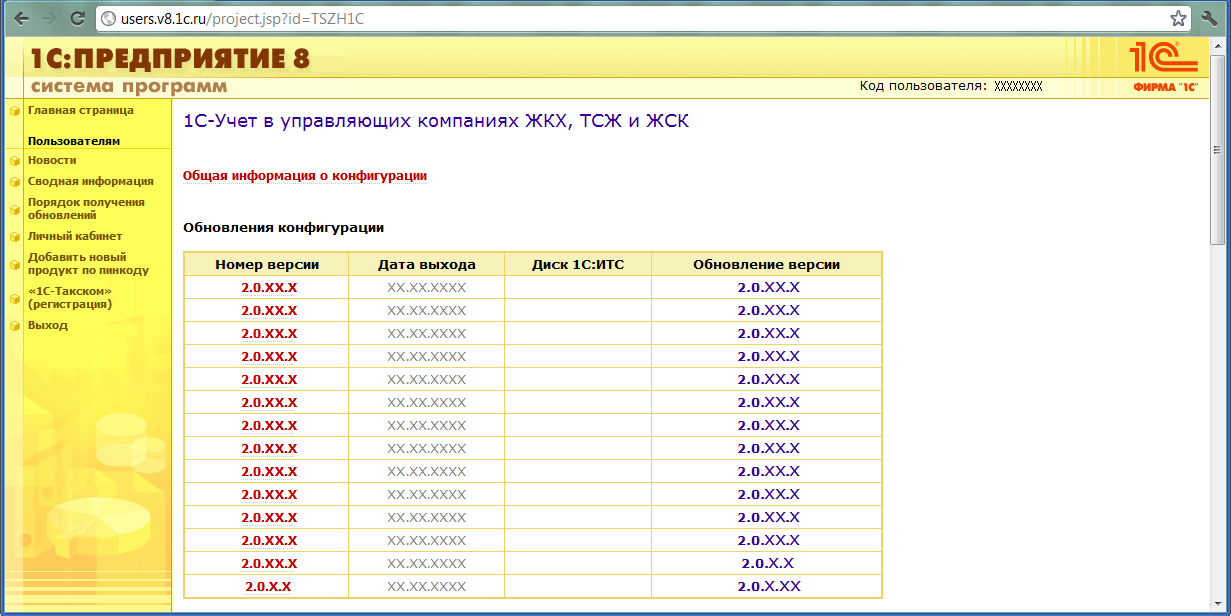
Task: Reload the page with the refresh icon
Action: tap(77, 18)
